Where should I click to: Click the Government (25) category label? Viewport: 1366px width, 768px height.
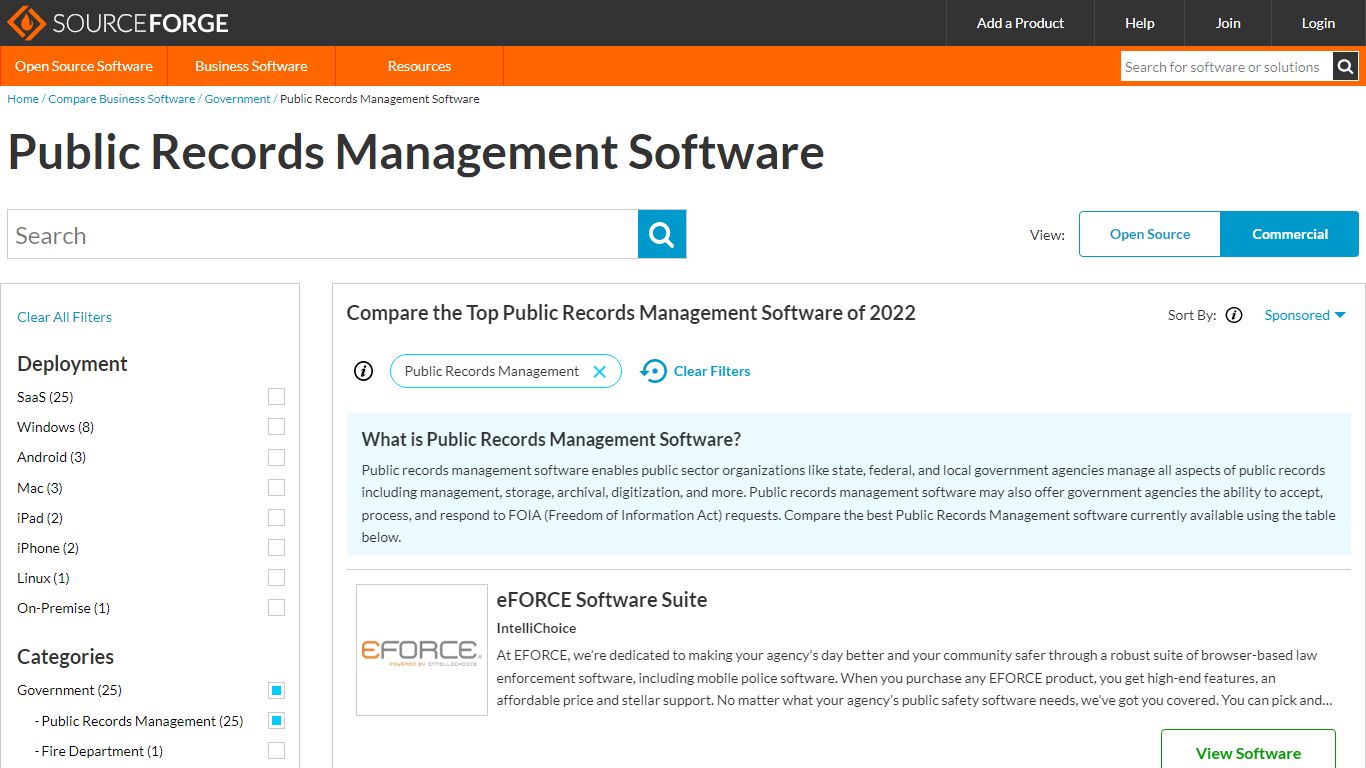(x=69, y=690)
